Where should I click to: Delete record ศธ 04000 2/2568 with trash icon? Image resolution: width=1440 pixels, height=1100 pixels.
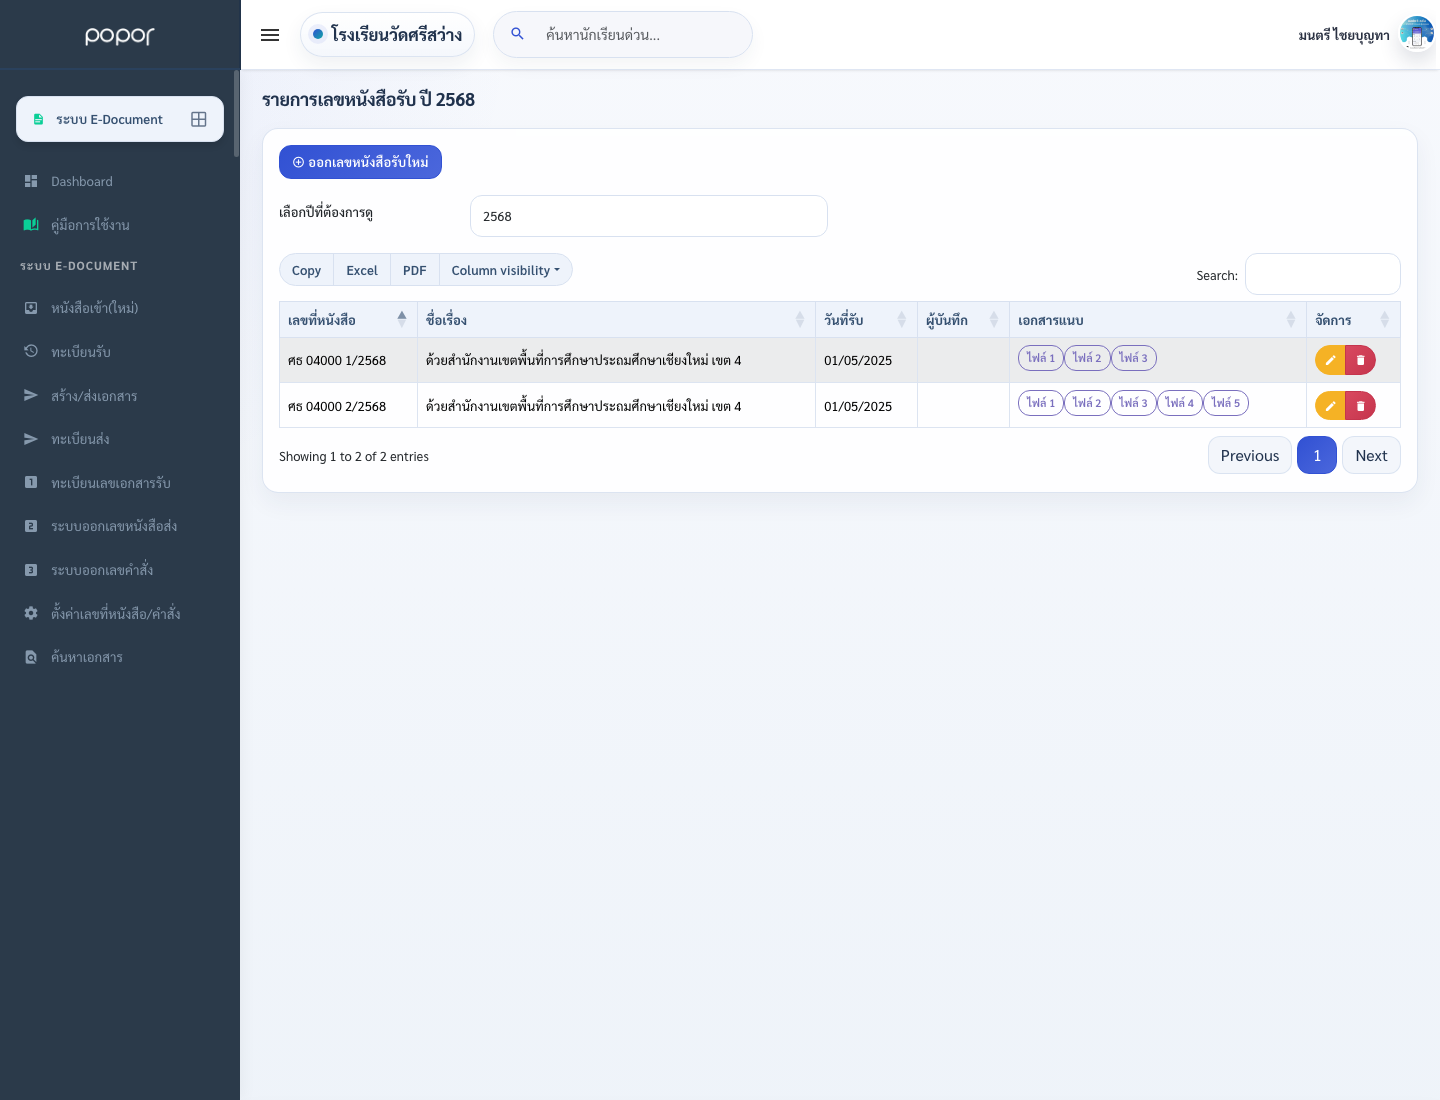1361,405
